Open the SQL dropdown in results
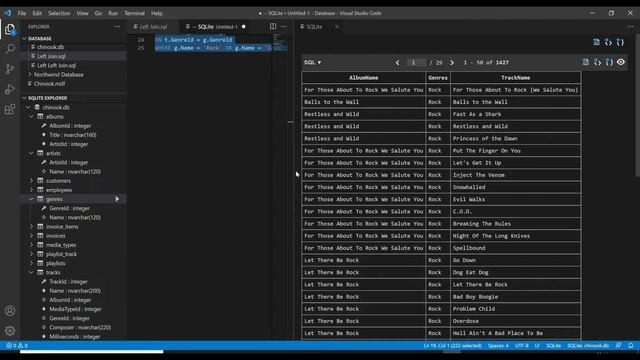The width and height of the screenshot is (640, 360). point(313,62)
